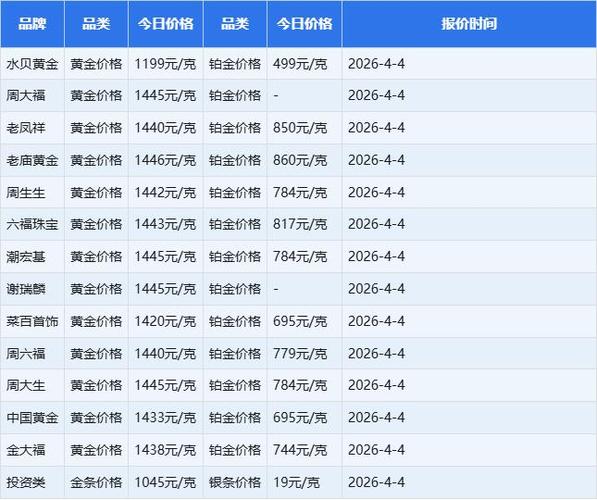Click the 金条价格 category cell
Image resolution: width=597 pixels, height=500 pixels.
tap(96, 482)
